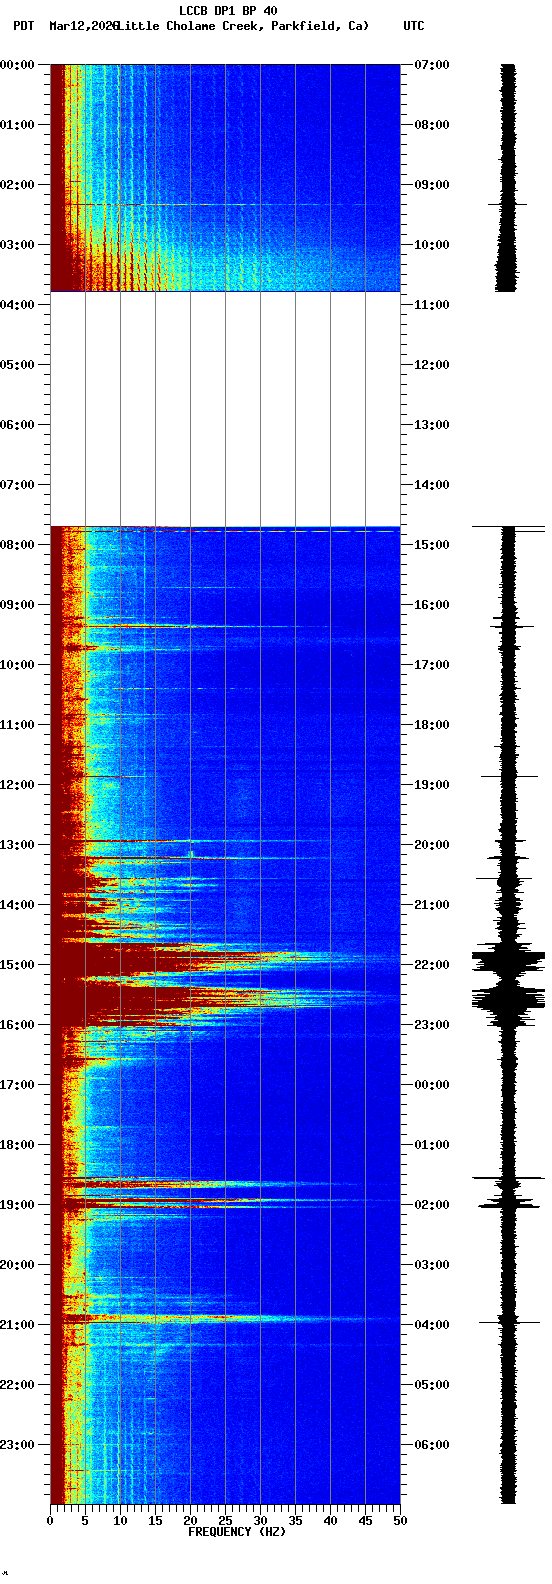Click the '15:00' tick on the PDT axis
552x1584 pixels.
point(17,964)
